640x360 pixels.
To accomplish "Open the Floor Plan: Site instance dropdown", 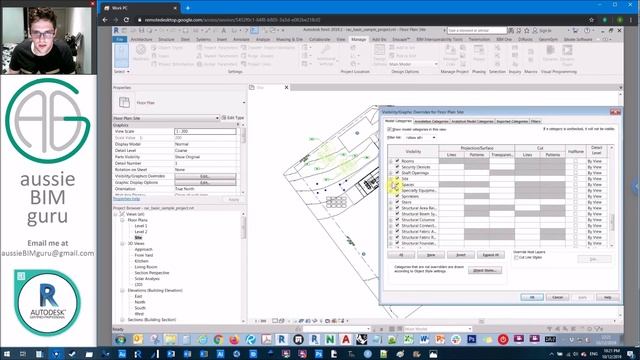I will point(166,118).
